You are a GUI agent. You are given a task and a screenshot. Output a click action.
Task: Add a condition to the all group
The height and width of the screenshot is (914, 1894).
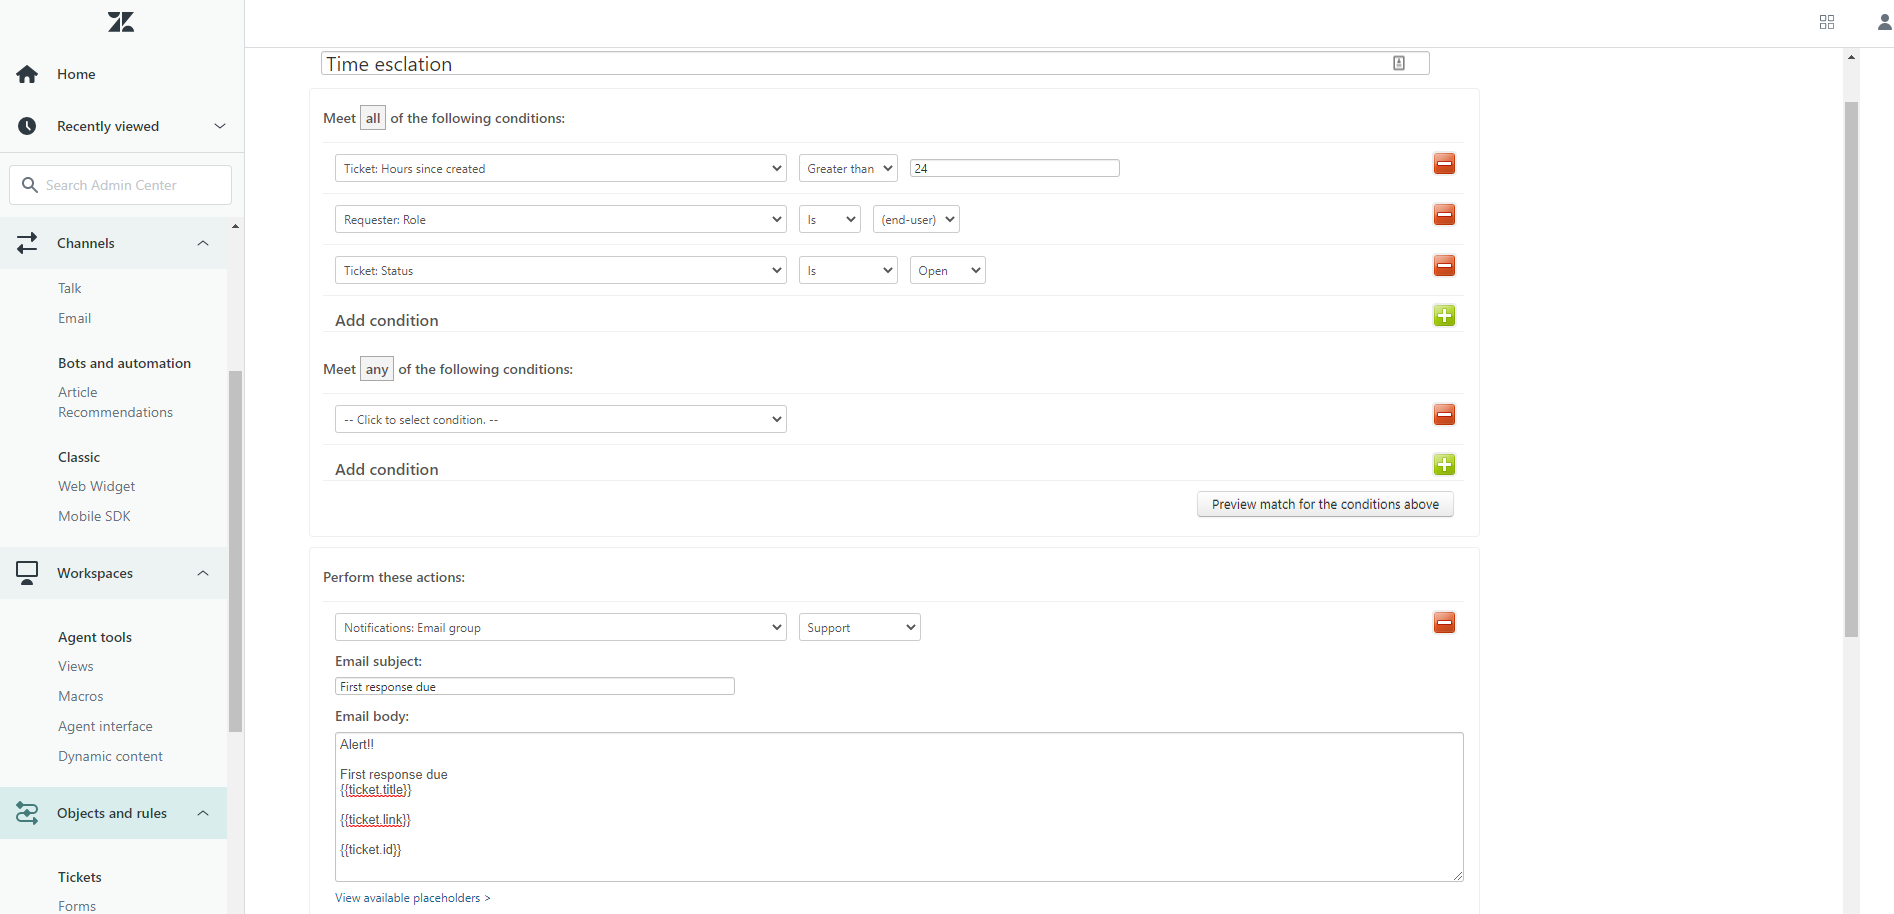(x=1444, y=316)
